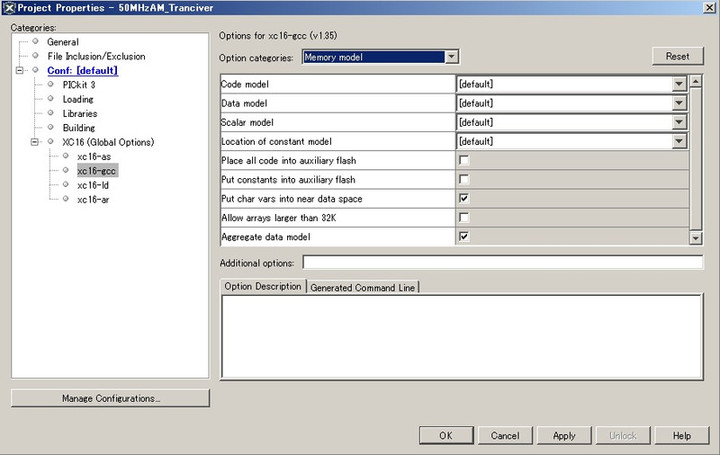This screenshot has height=455, width=720.
Task: Click the MPLAB X title bar icon
Action: [9, 7]
